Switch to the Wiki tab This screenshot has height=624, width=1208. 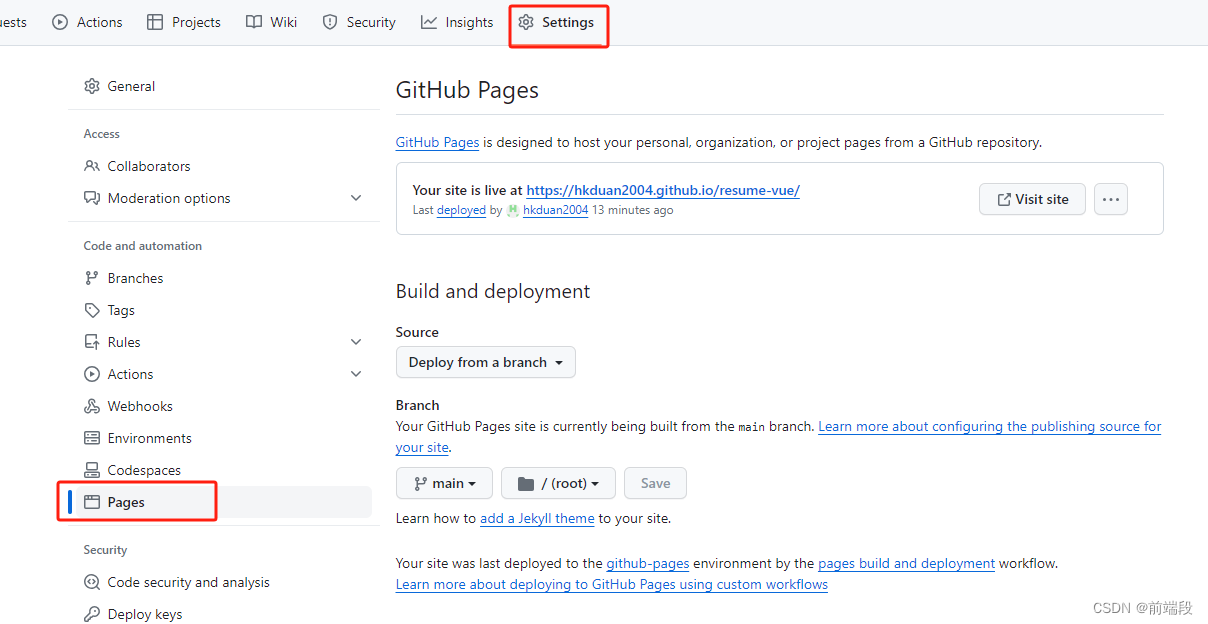pyautogui.click(x=272, y=22)
